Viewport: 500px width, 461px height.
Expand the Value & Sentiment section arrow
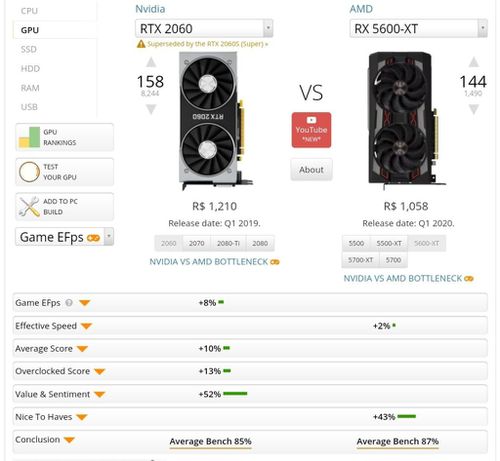tap(100, 394)
